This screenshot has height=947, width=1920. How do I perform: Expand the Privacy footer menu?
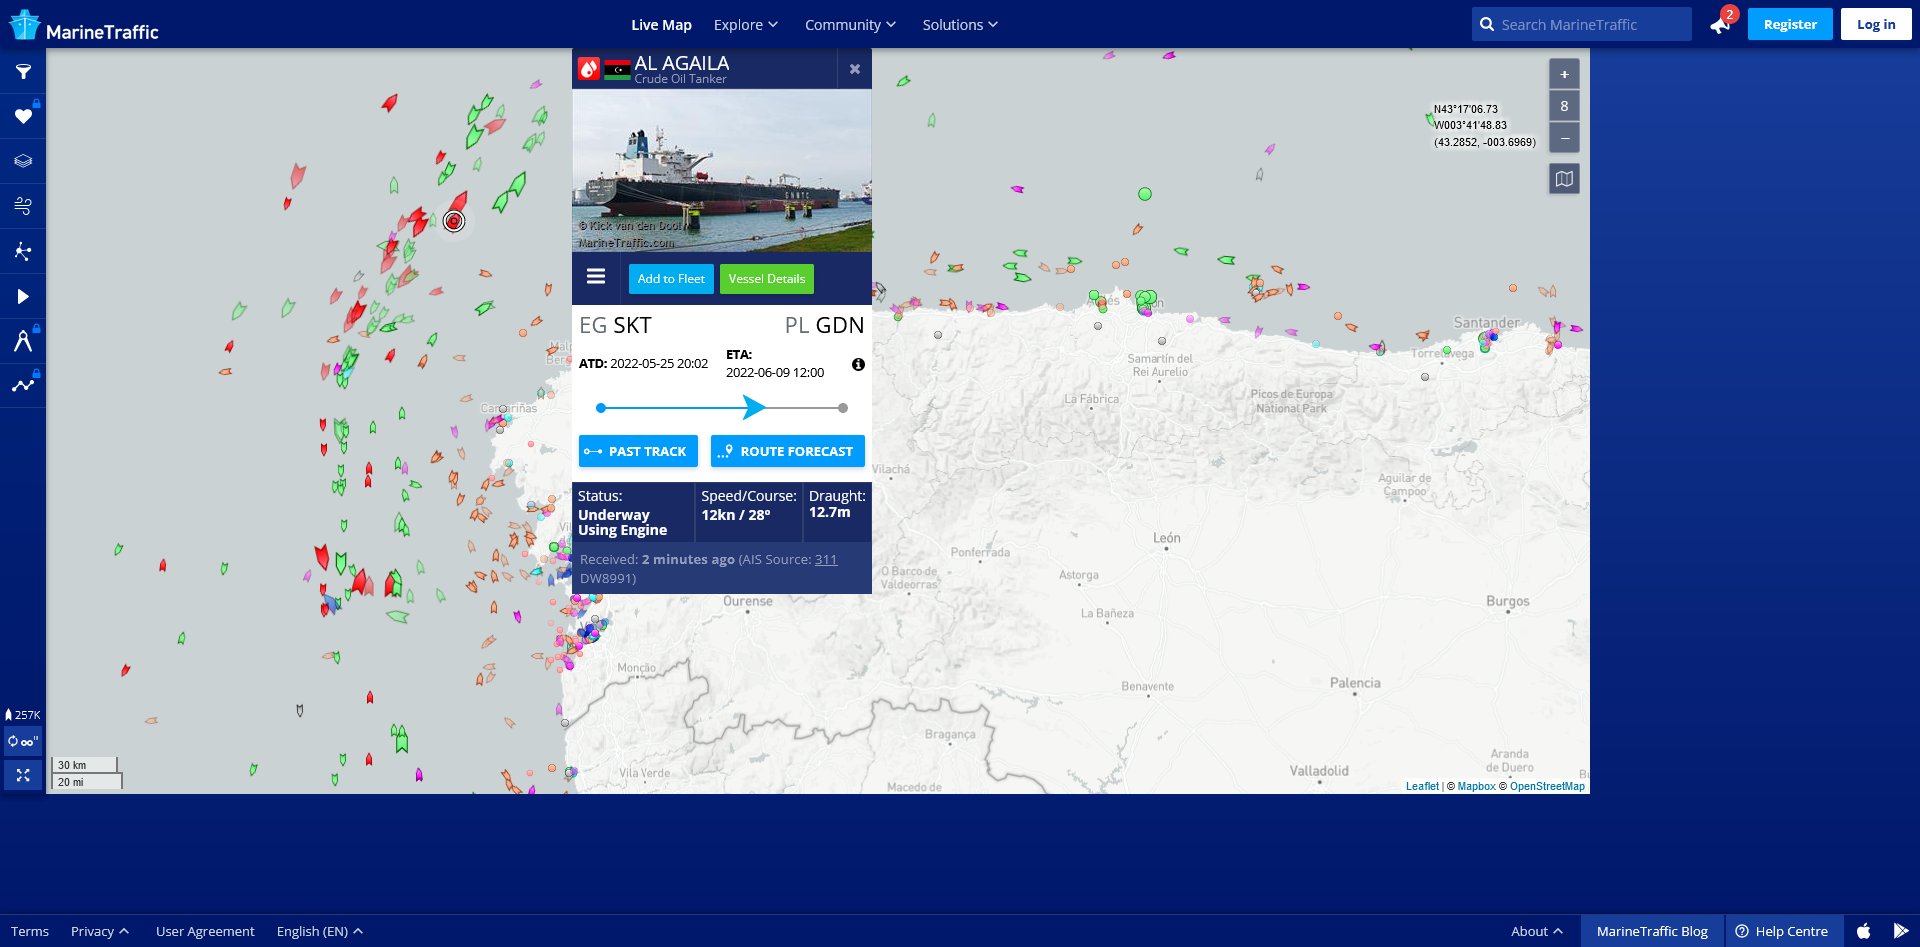[100, 931]
